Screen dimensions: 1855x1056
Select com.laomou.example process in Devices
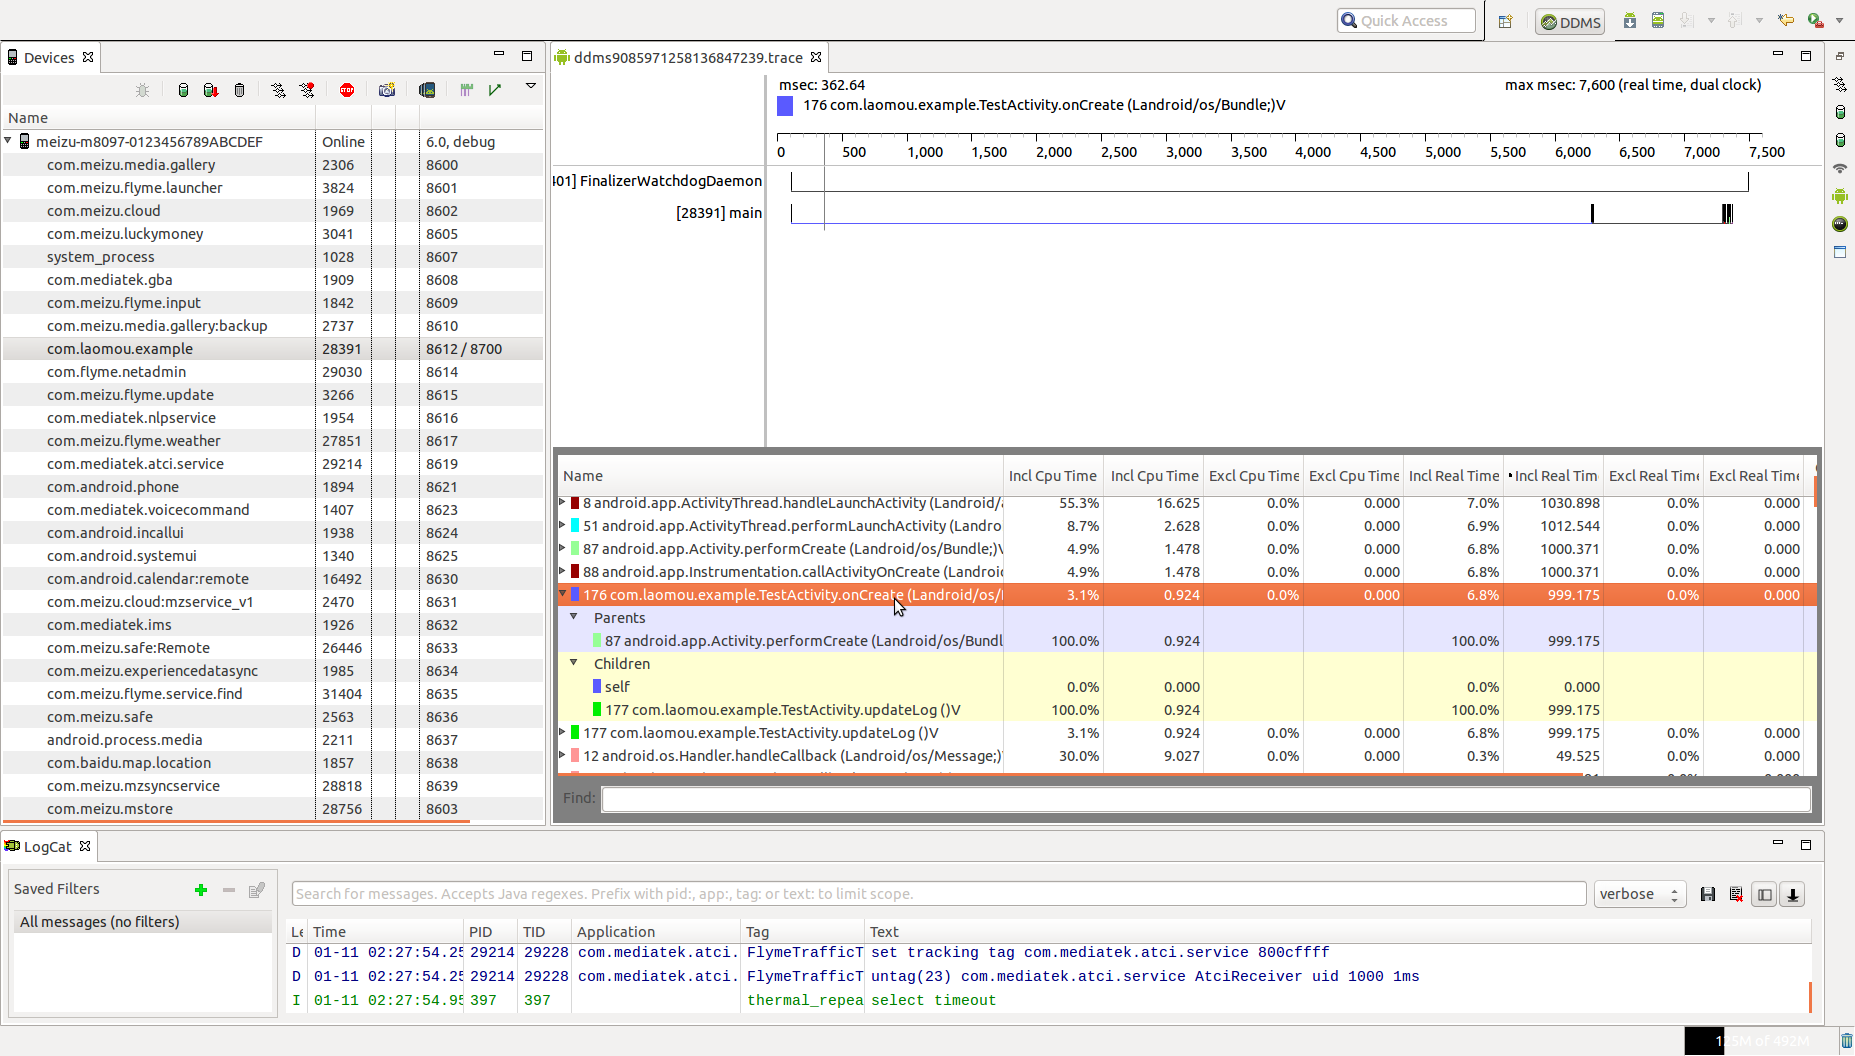(x=273, y=348)
